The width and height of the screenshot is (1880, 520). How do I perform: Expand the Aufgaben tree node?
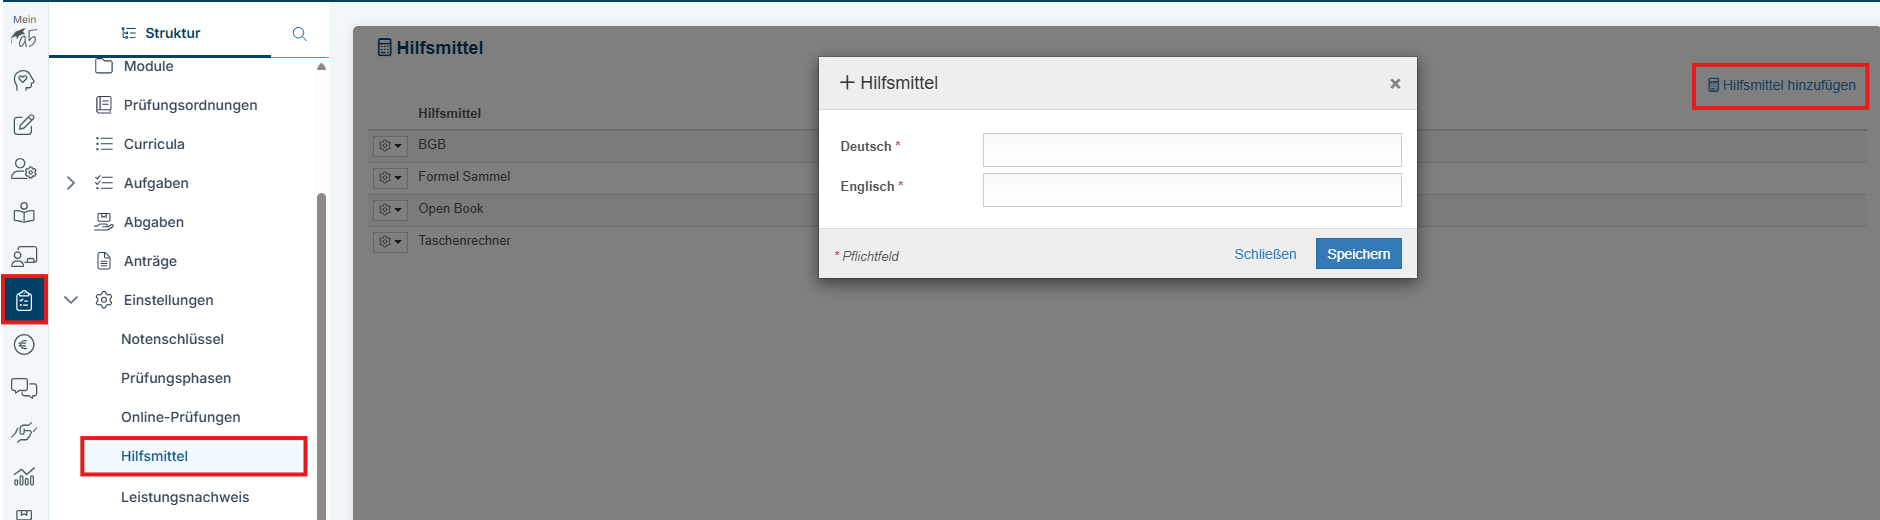coord(71,183)
